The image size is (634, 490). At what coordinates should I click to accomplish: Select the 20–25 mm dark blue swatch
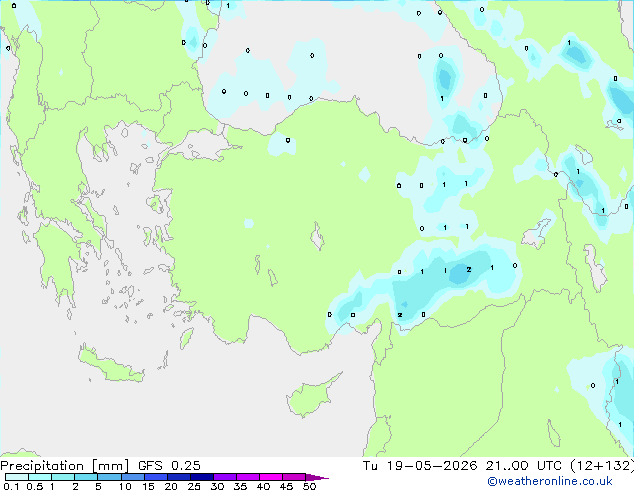[x=178, y=477]
